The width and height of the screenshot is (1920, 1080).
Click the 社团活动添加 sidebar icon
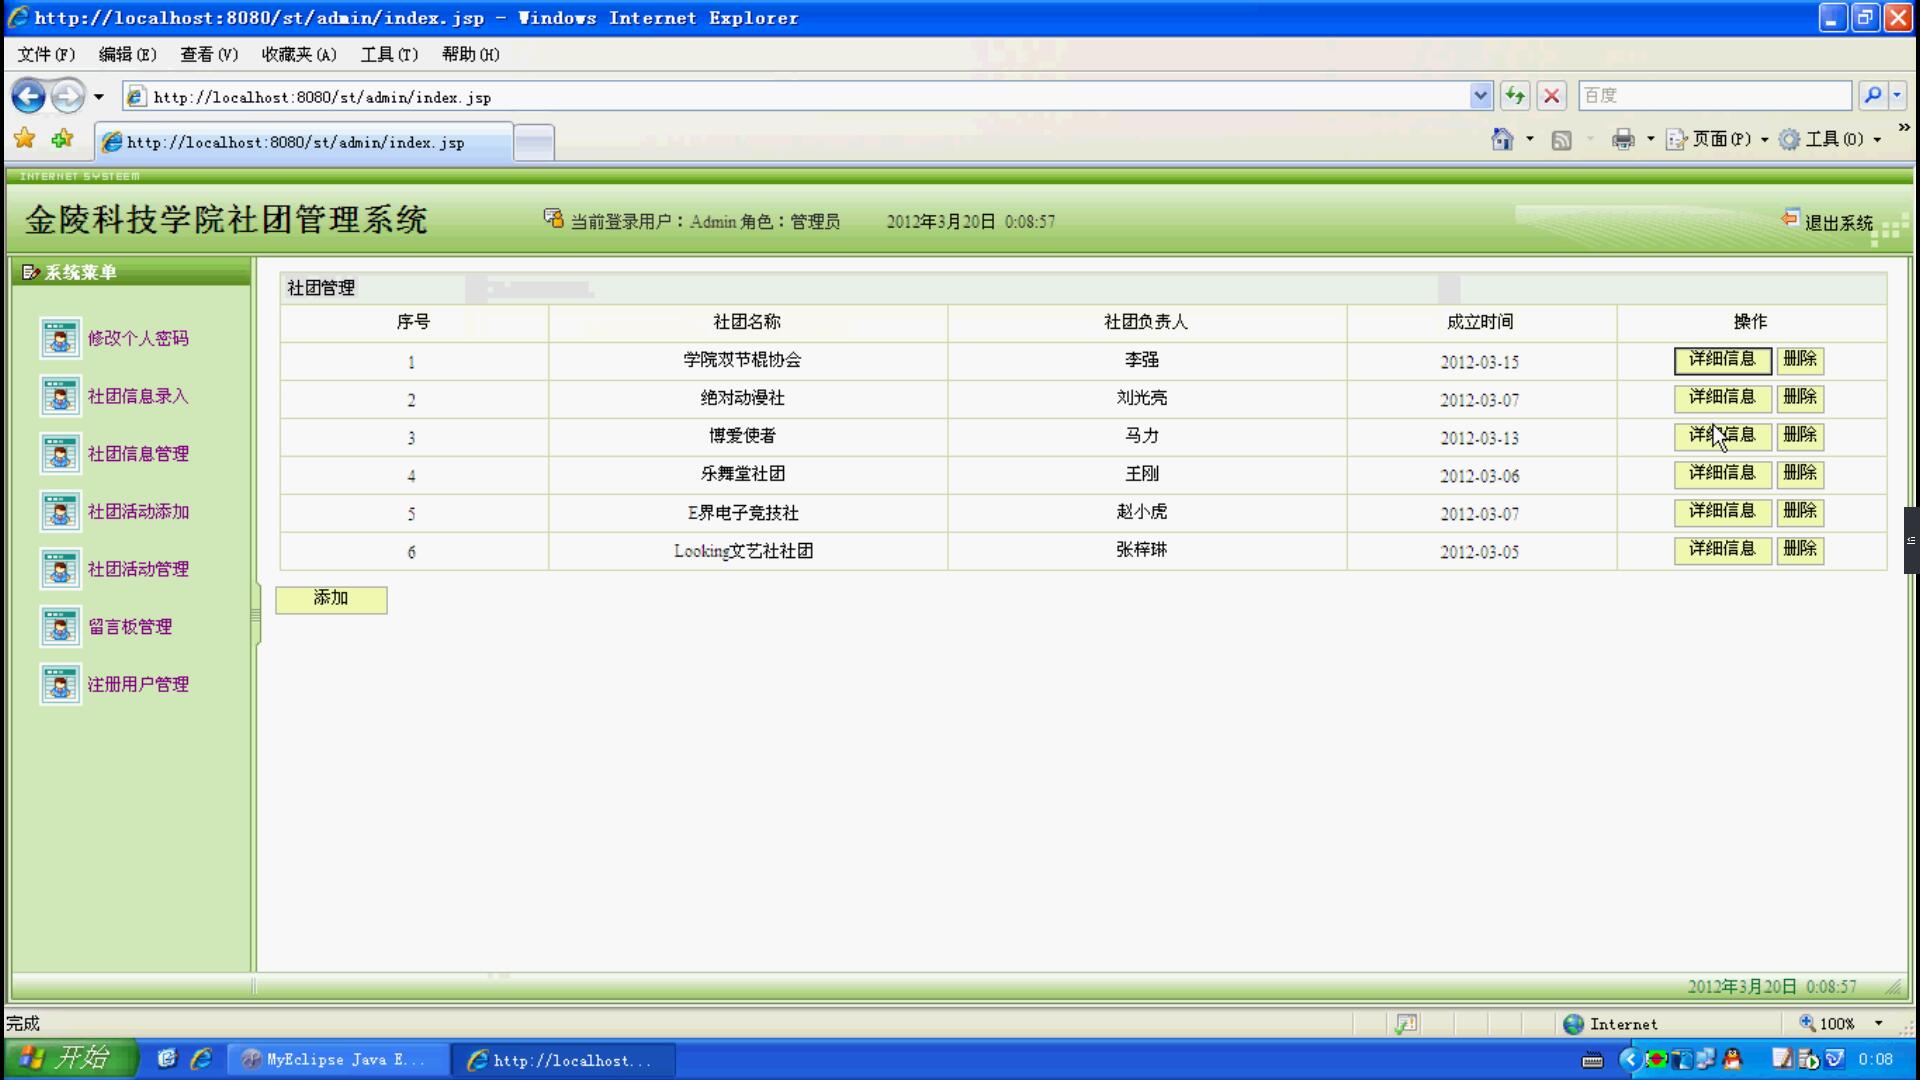[x=60, y=512]
